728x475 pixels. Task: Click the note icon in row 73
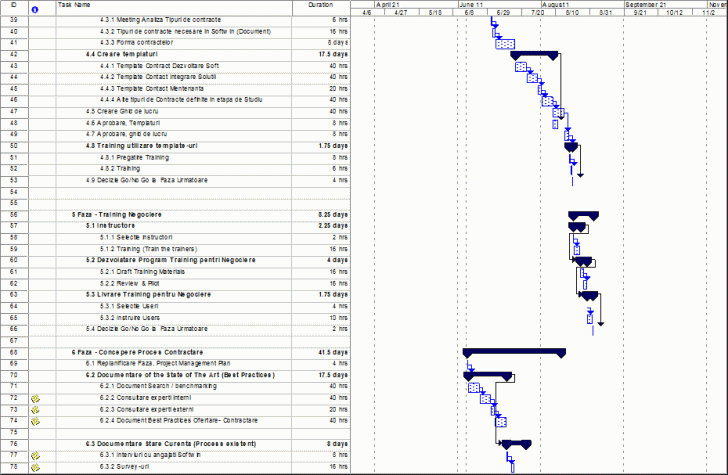36,409
